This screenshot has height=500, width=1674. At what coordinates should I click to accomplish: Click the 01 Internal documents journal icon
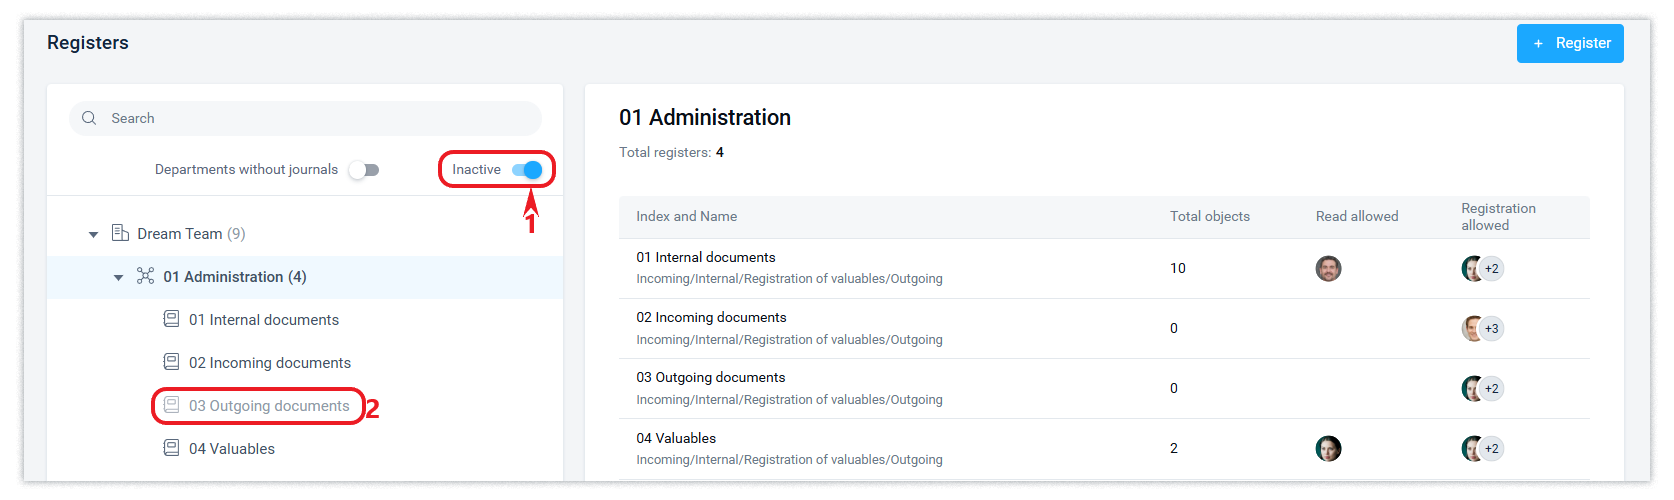[x=172, y=319]
